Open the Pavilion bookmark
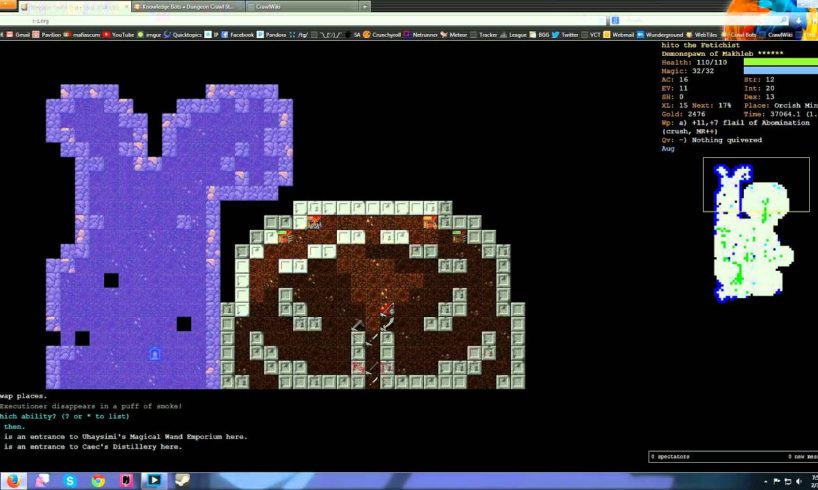The height and width of the screenshot is (490, 818). (46, 34)
